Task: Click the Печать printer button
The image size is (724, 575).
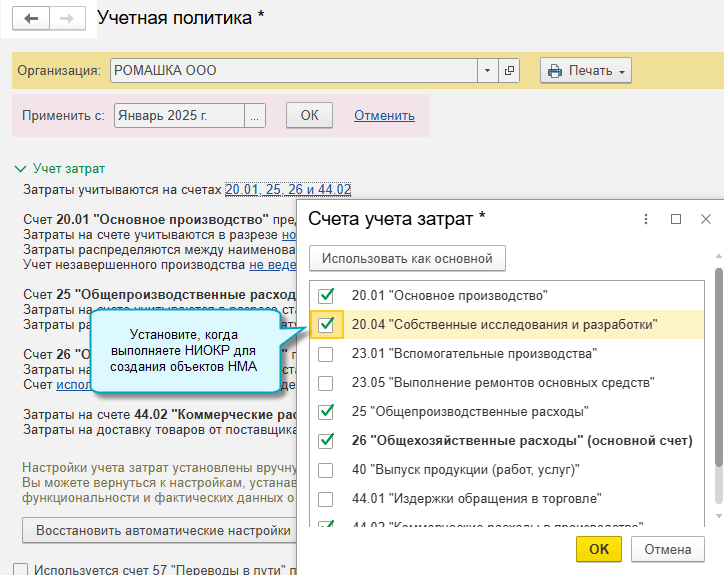Action: [x=586, y=71]
